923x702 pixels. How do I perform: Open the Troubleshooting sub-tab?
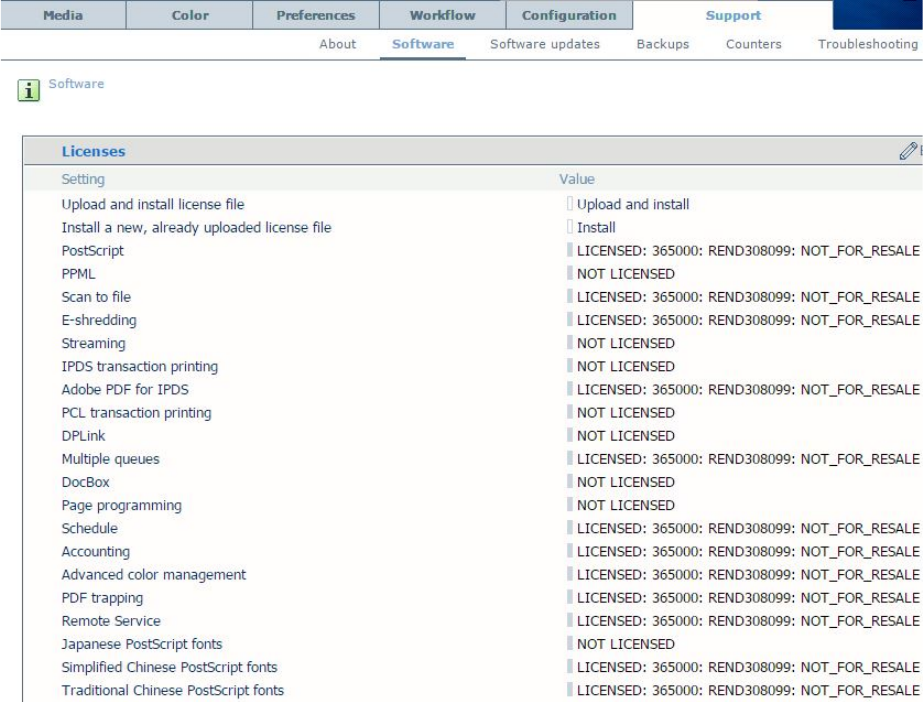tap(868, 44)
